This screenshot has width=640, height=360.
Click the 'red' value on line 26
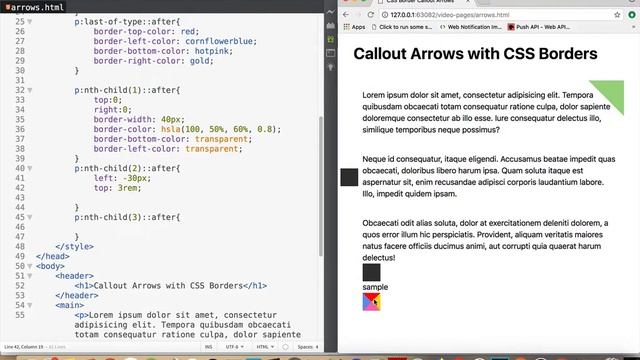[x=188, y=31]
